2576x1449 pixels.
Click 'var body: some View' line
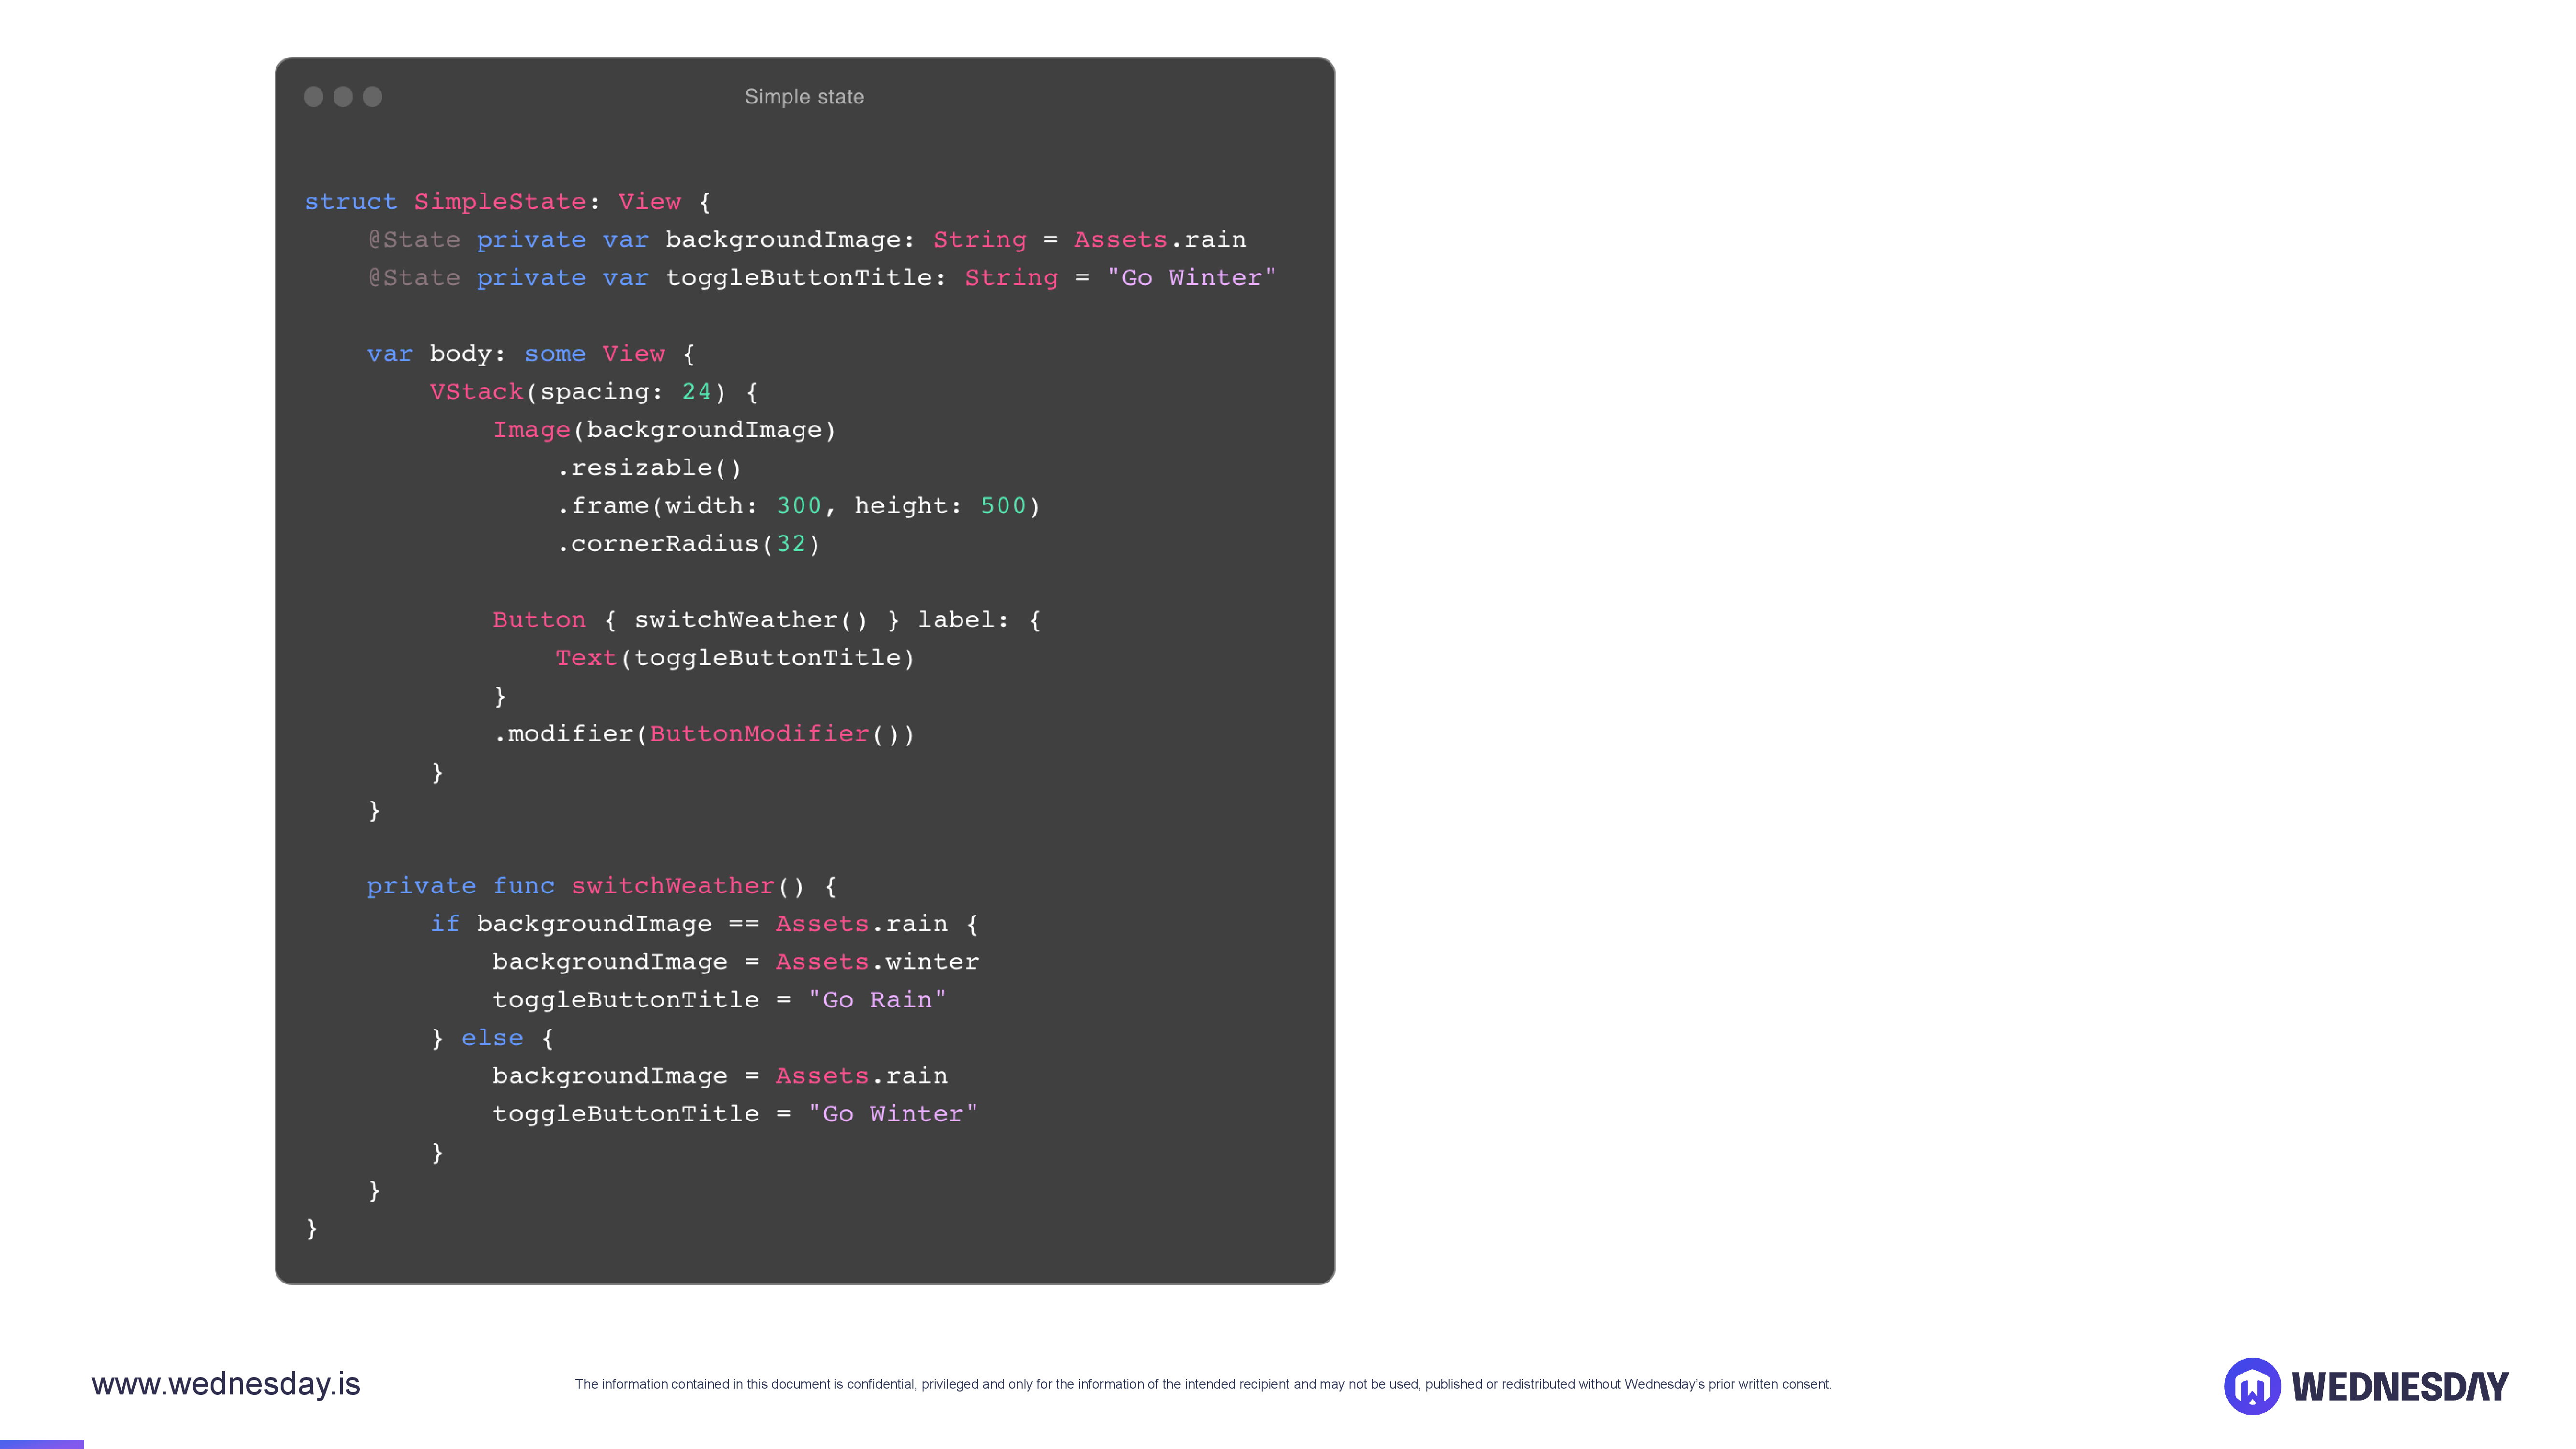pyautogui.click(x=531, y=354)
